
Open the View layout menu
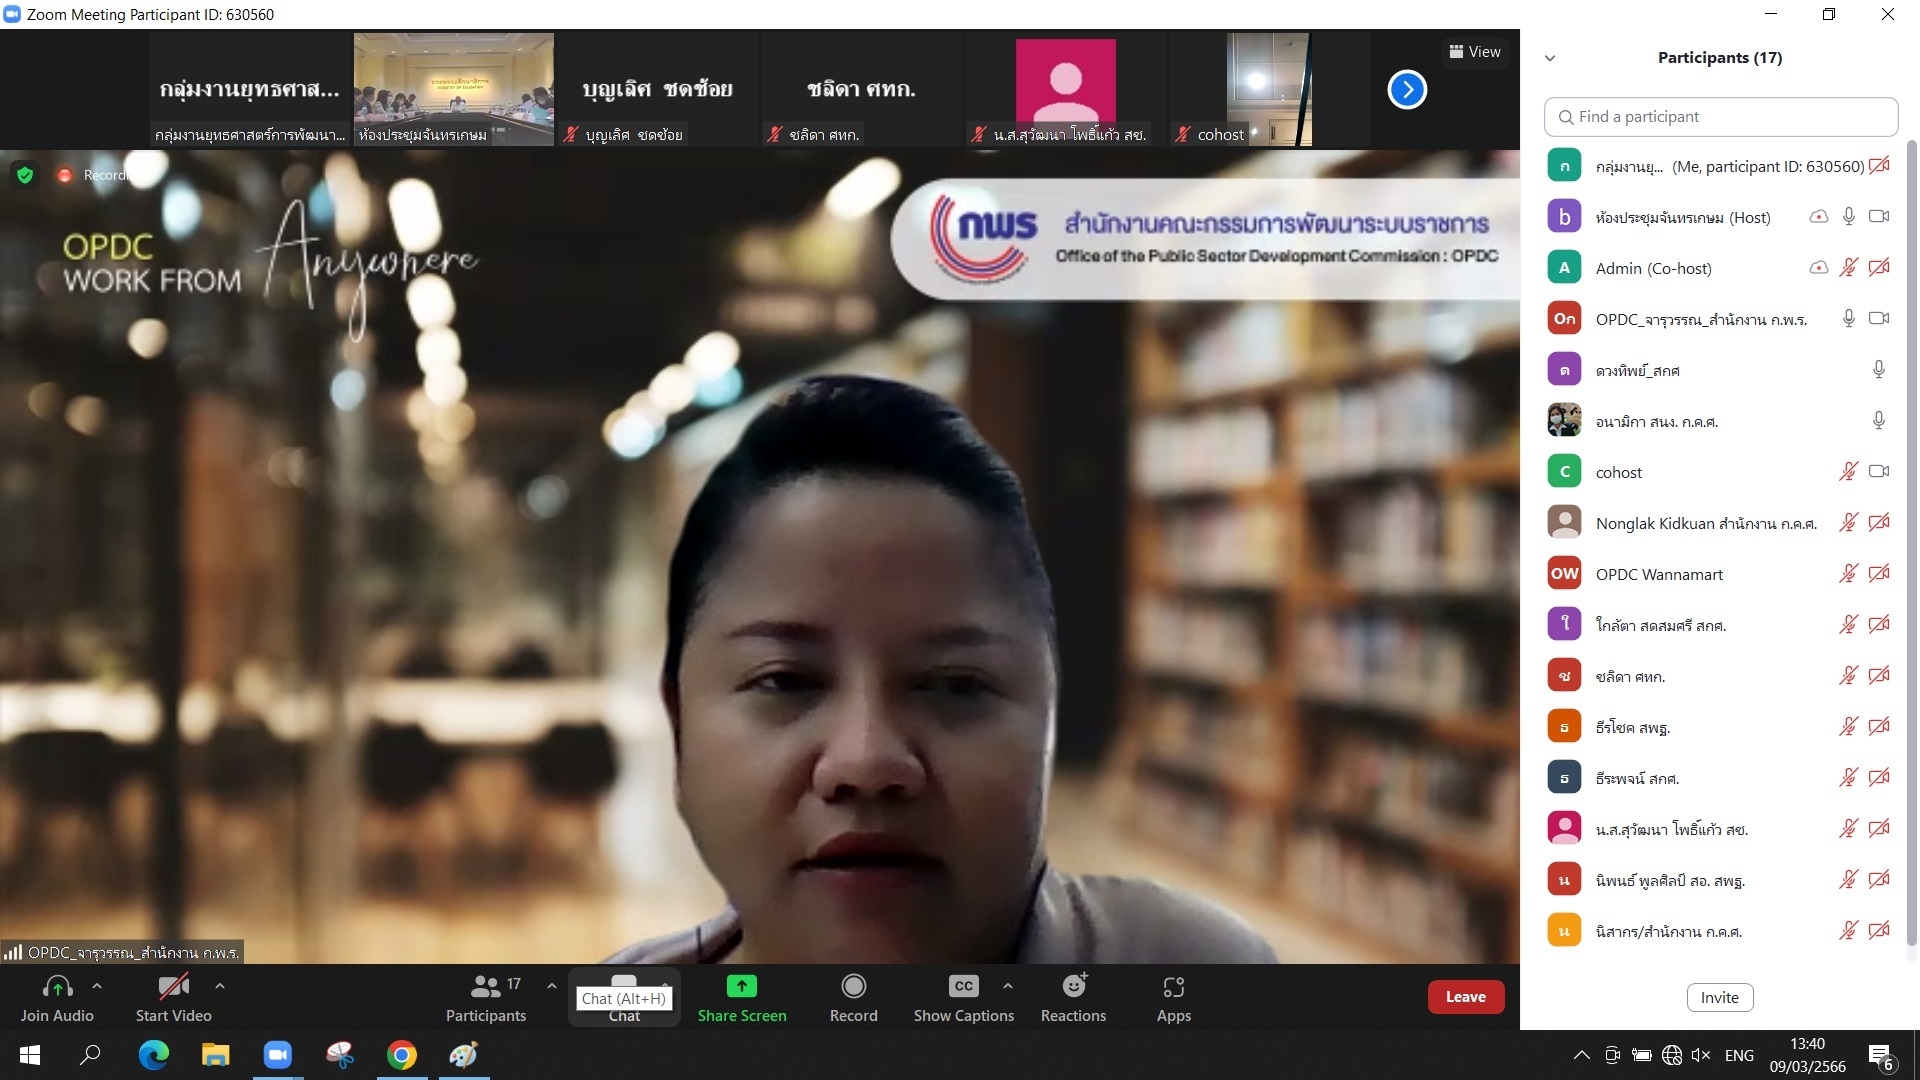click(1475, 52)
